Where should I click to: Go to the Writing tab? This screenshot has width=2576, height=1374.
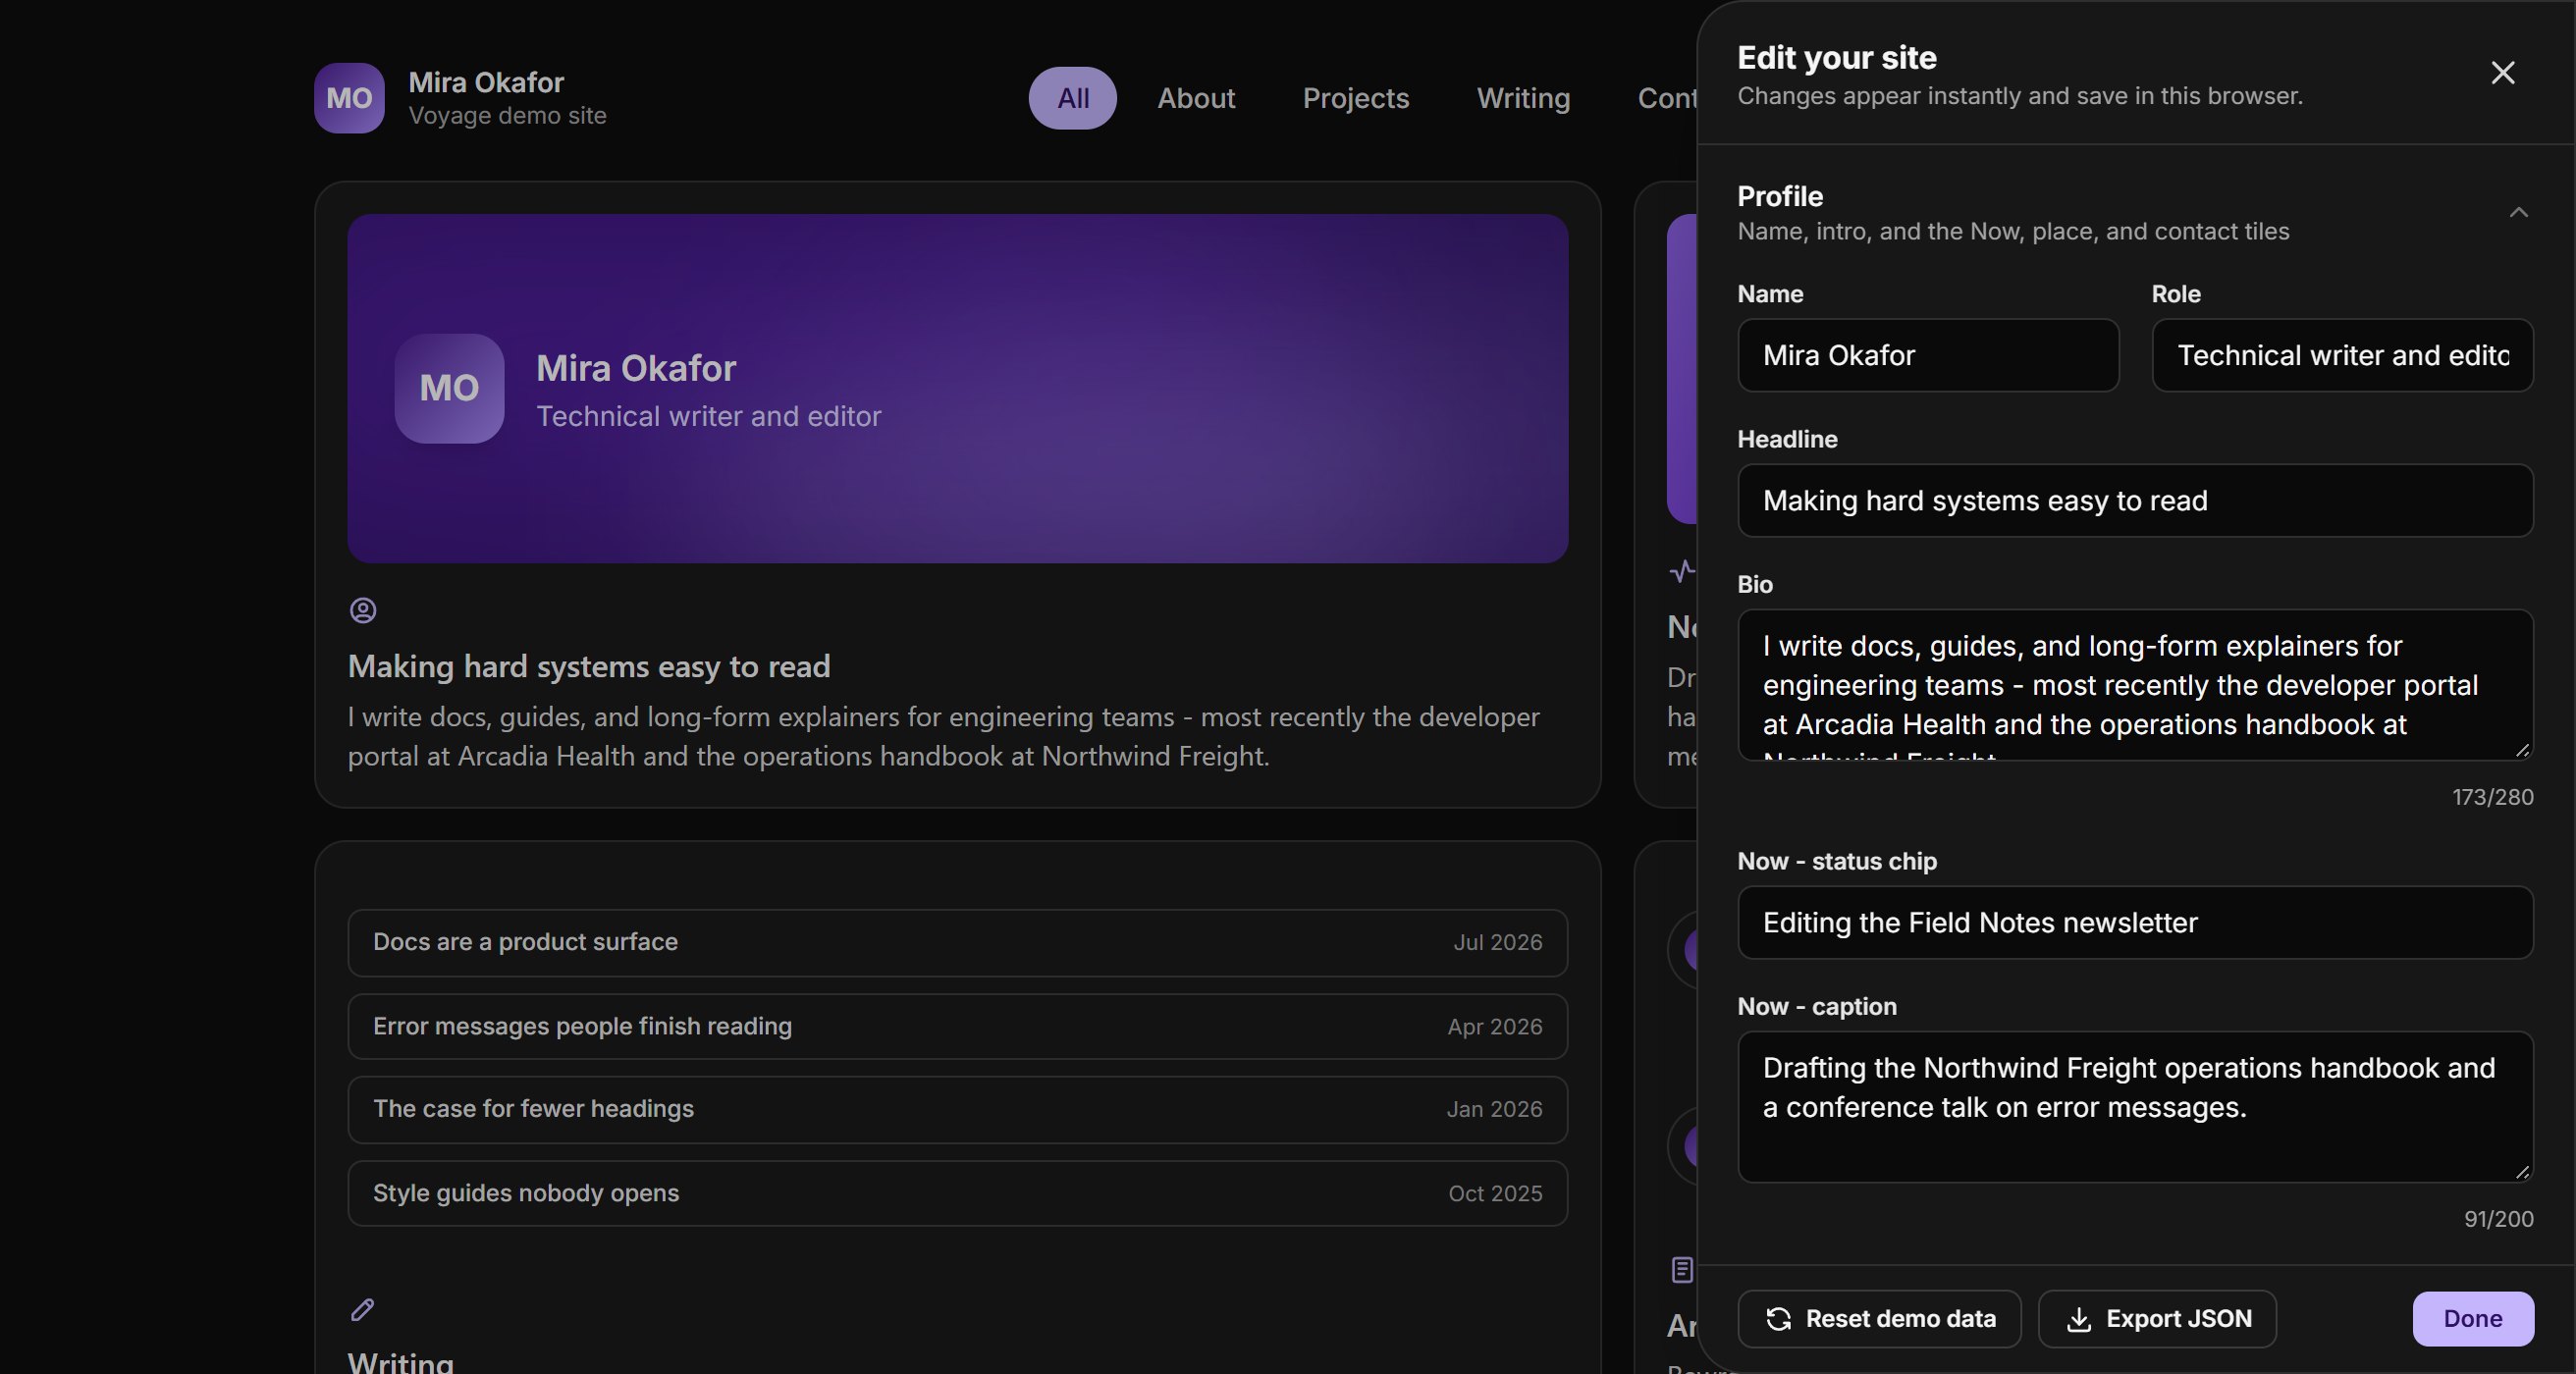tap(1523, 98)
